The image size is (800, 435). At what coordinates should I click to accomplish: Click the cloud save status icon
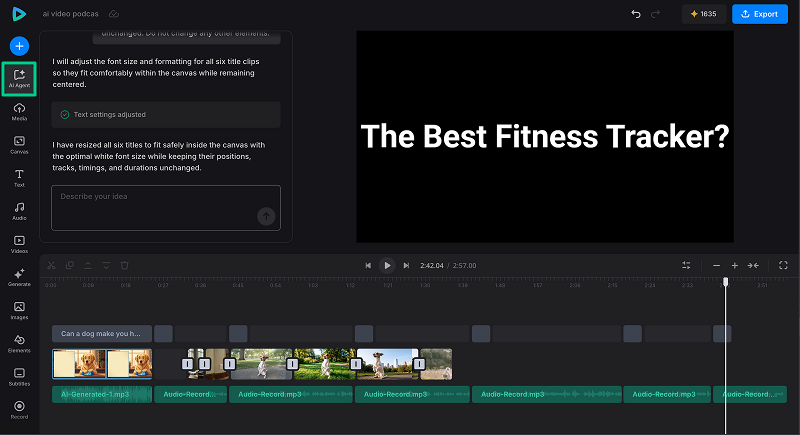point(114,14)
